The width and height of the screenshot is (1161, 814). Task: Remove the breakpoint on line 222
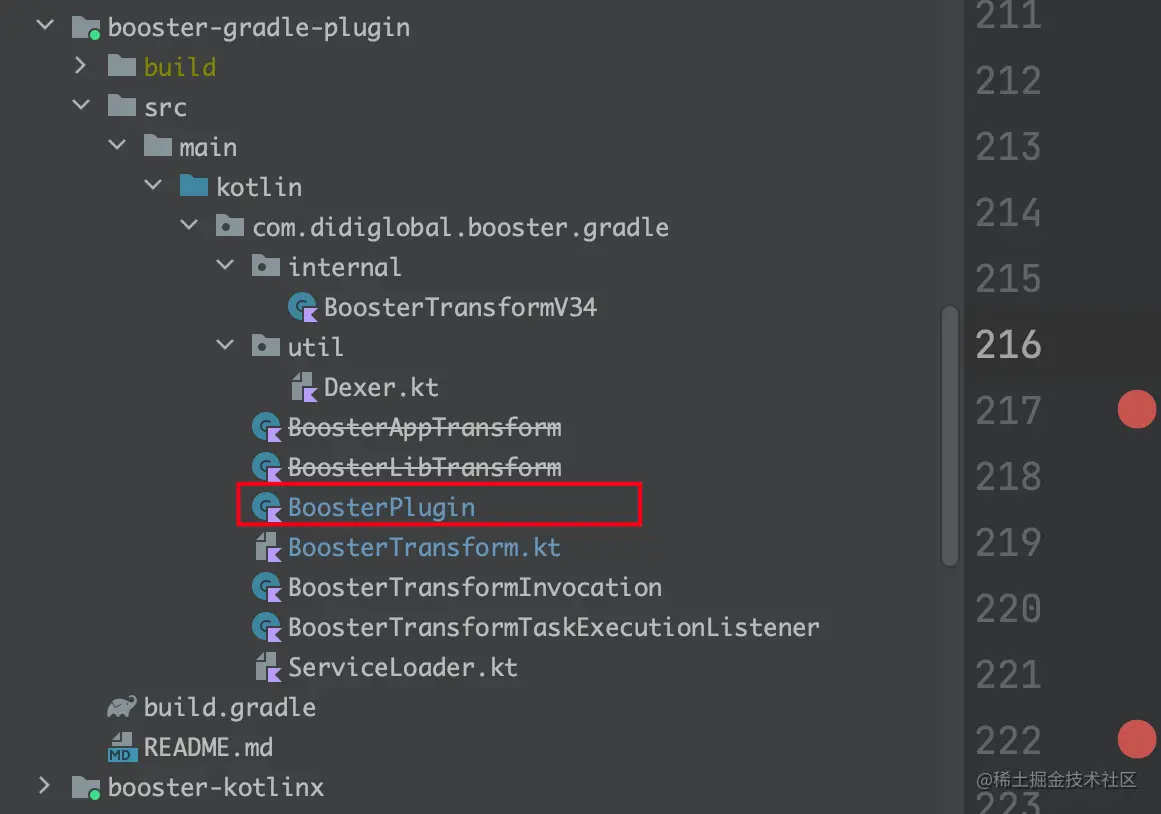[1137, 739]
